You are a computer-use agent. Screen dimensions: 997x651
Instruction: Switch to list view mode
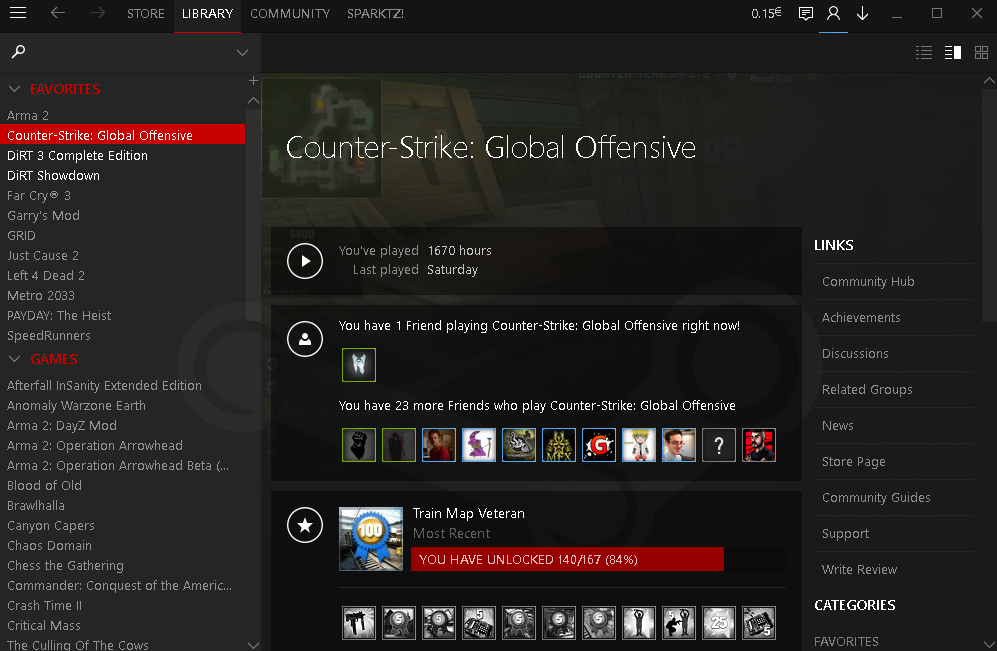tap(924, 52)
